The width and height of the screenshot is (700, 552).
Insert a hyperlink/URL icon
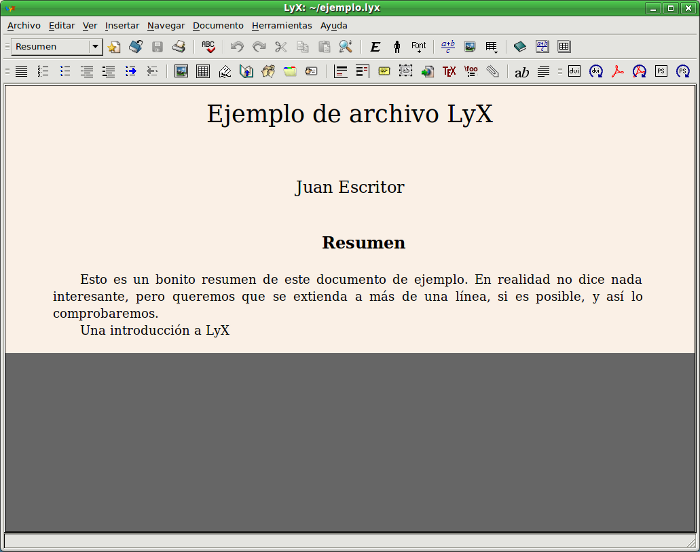coord(427,71)
